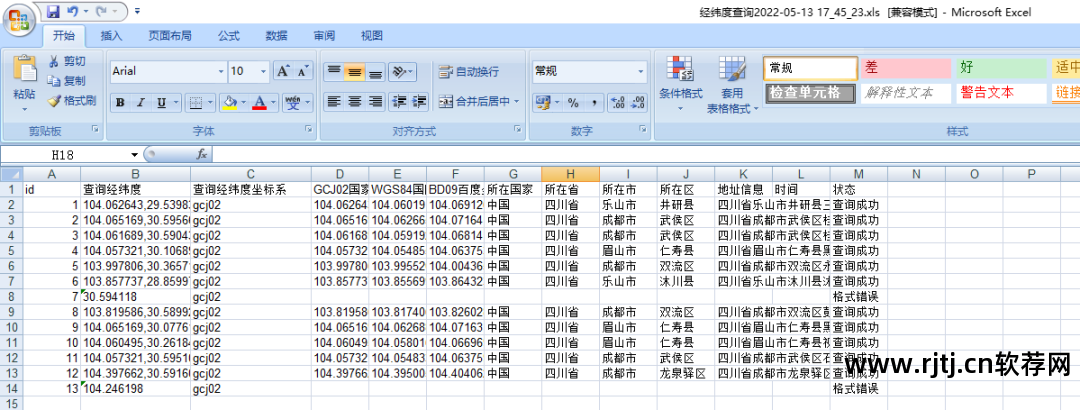Toggle Bold formatting
The height and width of the screenshot is (410, 1080).
120,102
